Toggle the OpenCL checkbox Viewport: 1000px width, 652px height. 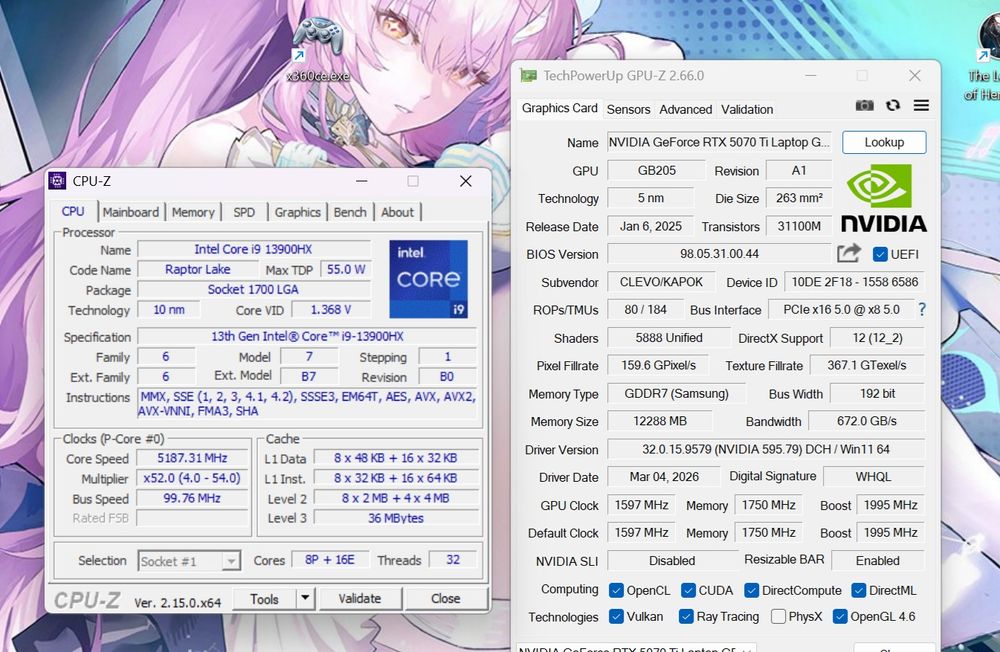click(x=616, y=590)
